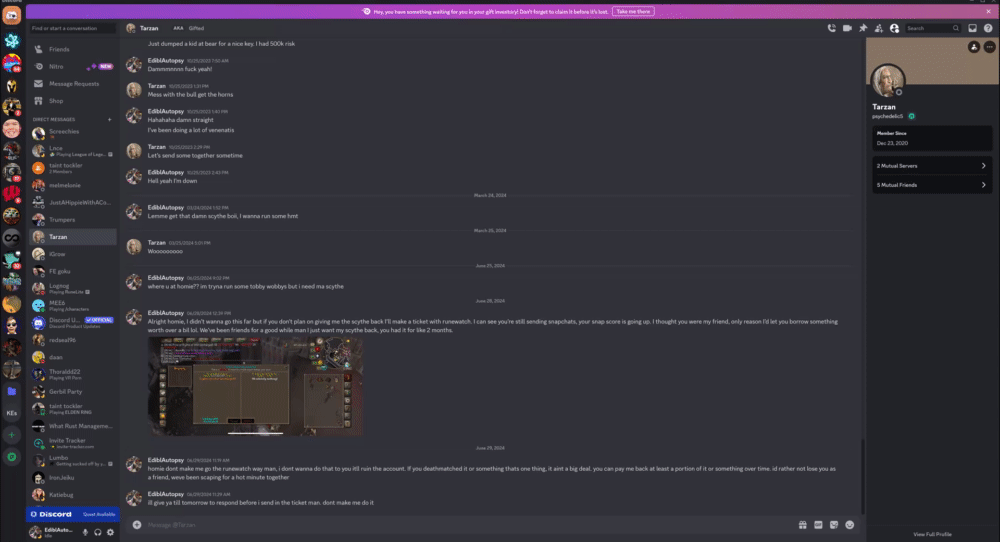Click Find or start a conversation box

[x=72, y=28]
